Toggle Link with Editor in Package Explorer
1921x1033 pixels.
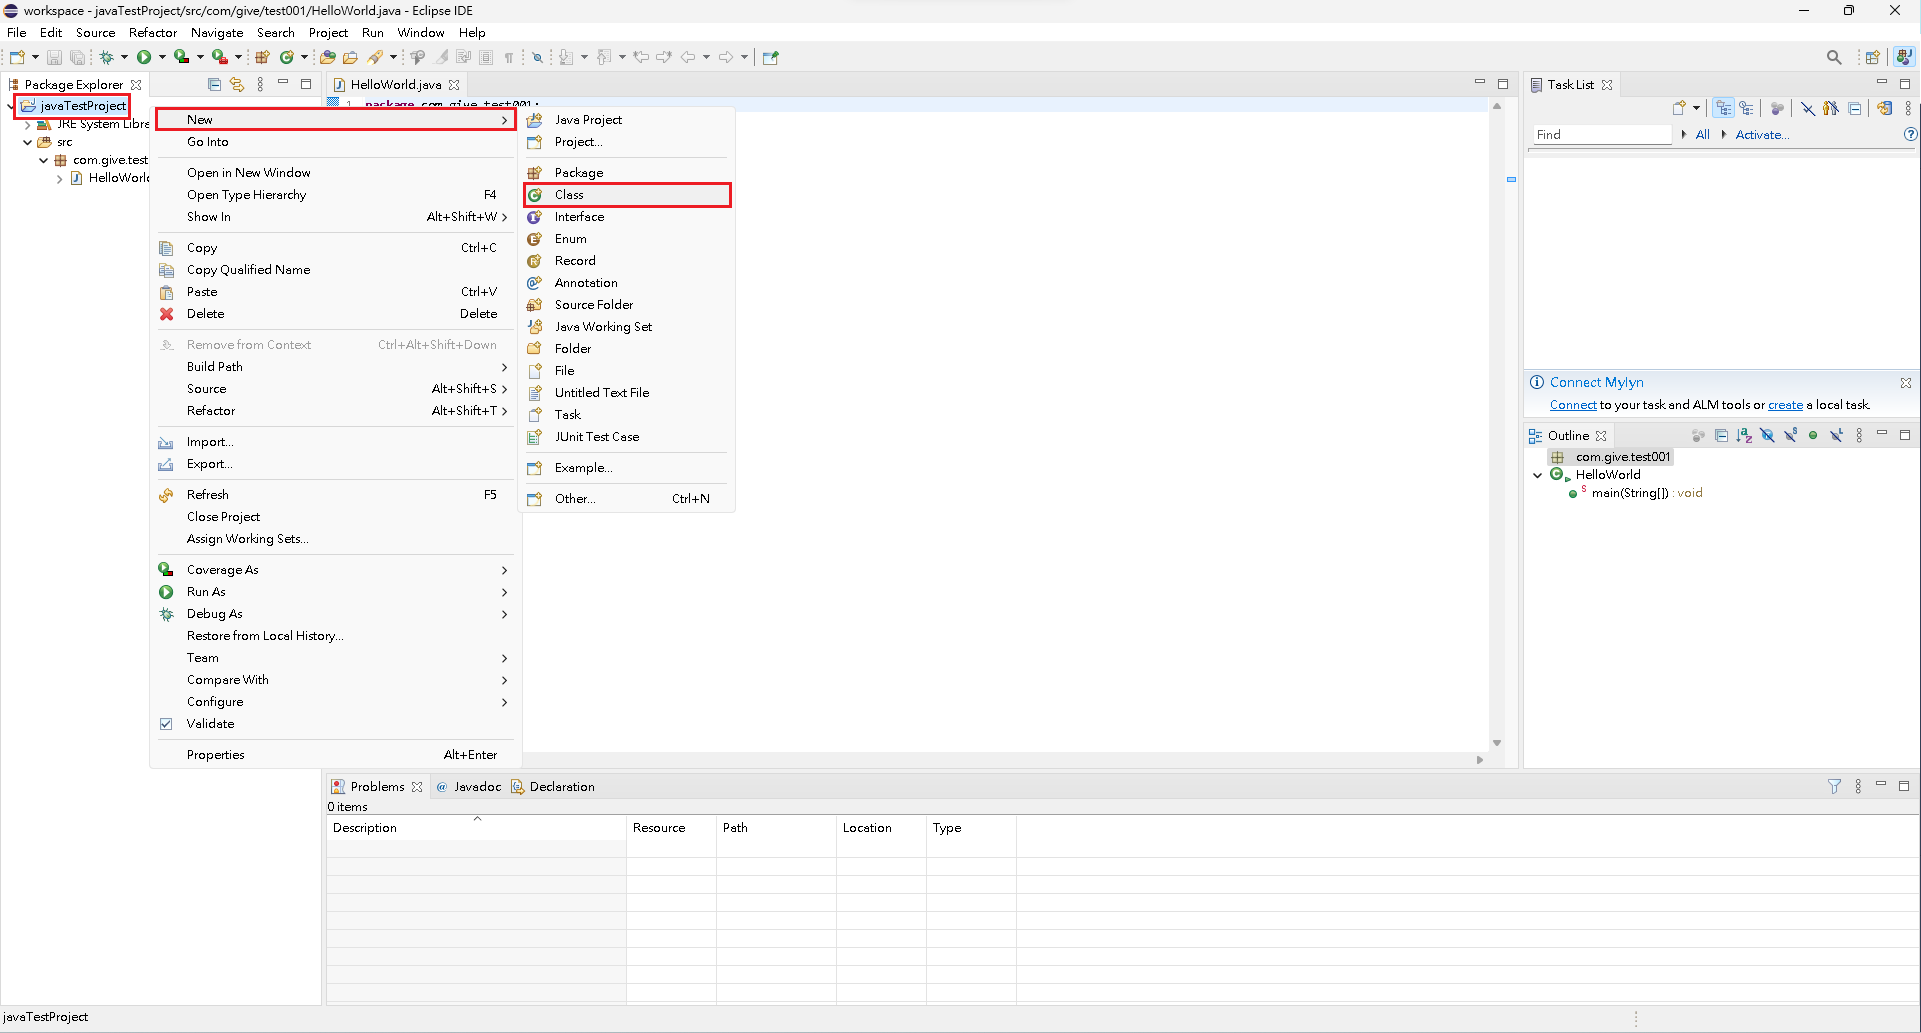pyautogui.click(x=237, y=85)
